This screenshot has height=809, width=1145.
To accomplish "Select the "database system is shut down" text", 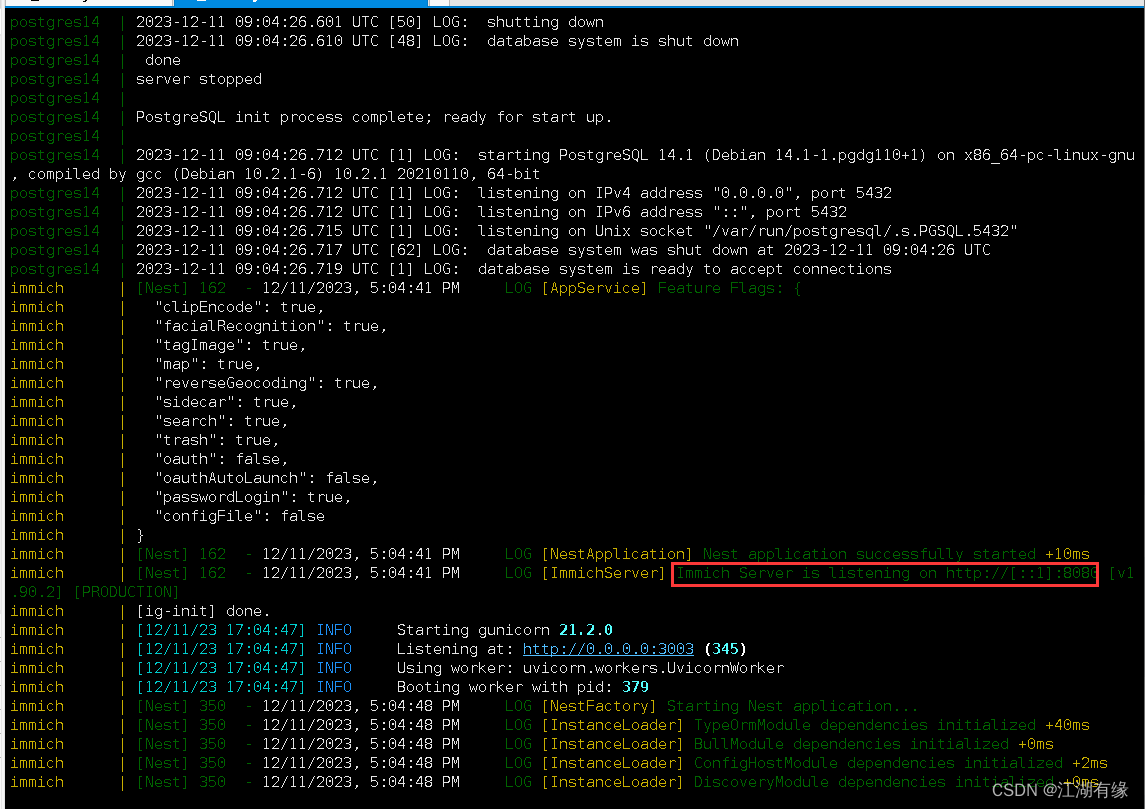I will point(613,41).
